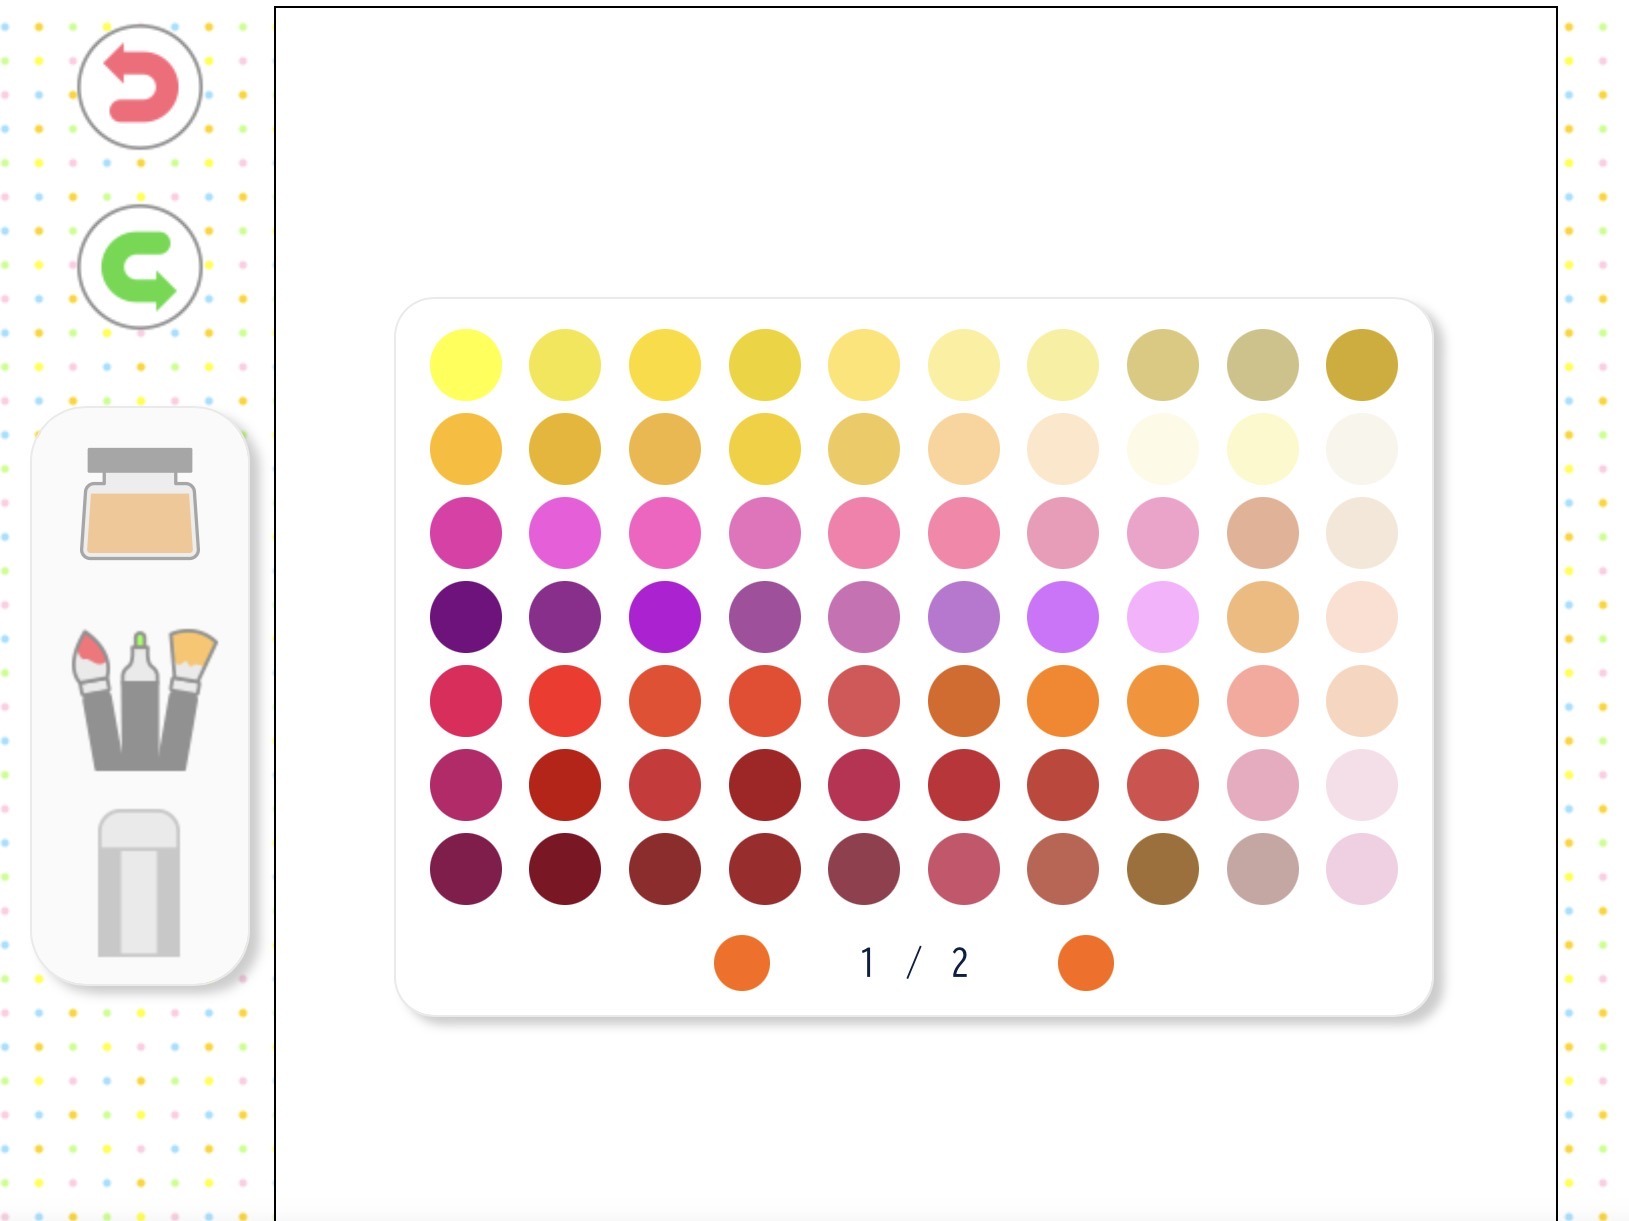Choose the gray eraser tool
The height and width of the screenshot is (1221, 1629).
(139, 884)
